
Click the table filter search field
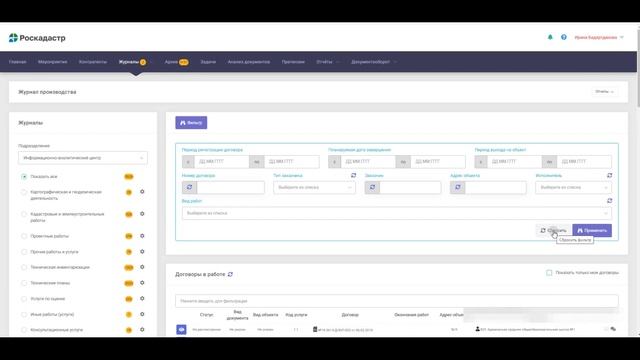pyautogui.click(x=397, y=301)
